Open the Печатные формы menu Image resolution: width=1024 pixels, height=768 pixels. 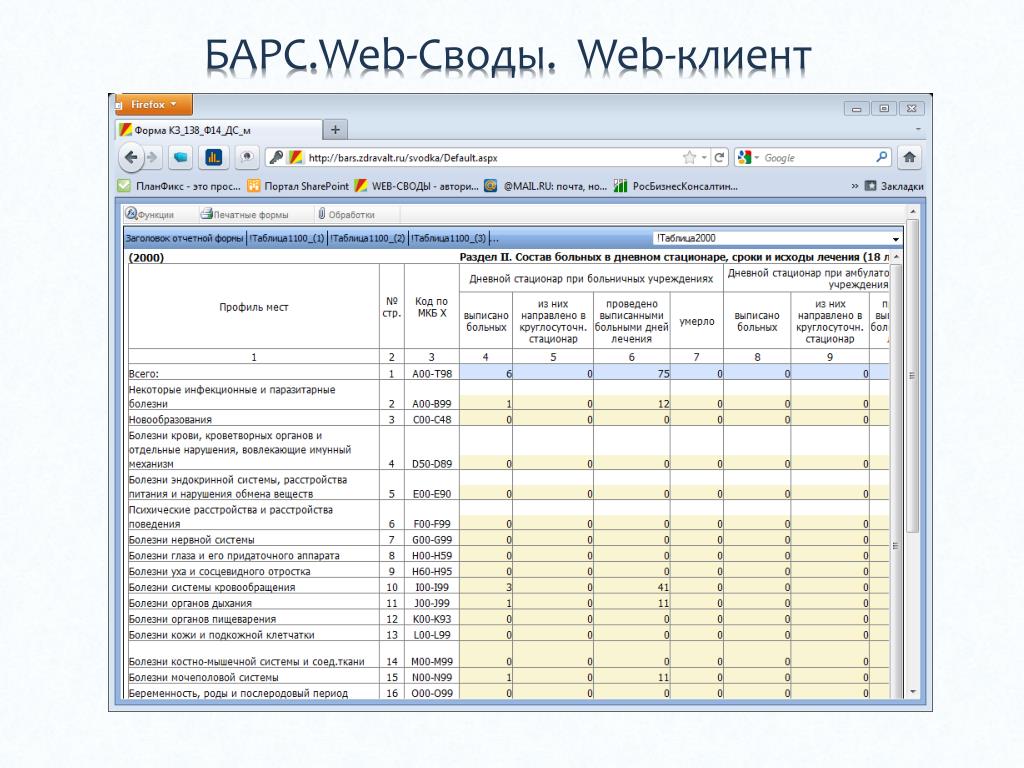click(244, 214)
